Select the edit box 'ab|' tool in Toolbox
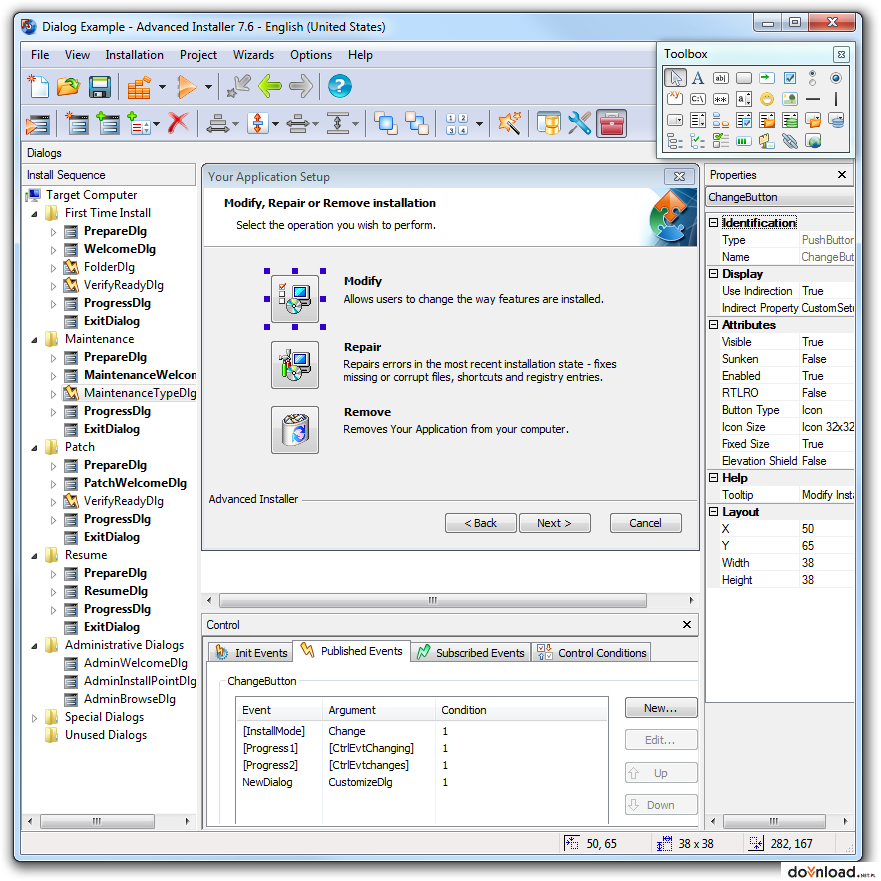The height and width of the screenshot is (881, 881). [x=721, y=78]
